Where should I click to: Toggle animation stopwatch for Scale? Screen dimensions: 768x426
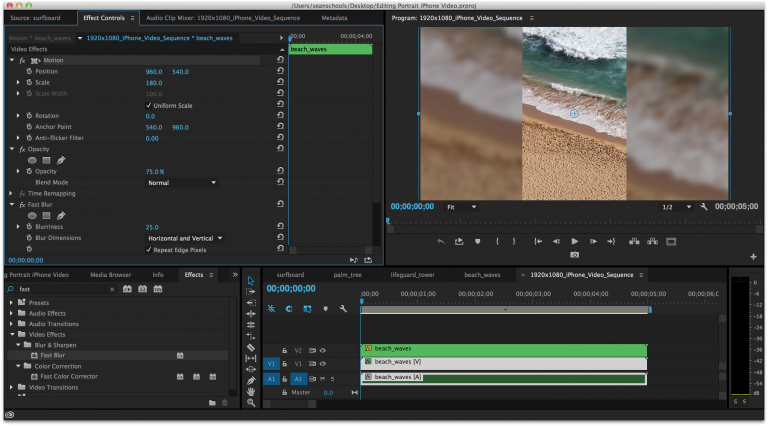(29, 82)
